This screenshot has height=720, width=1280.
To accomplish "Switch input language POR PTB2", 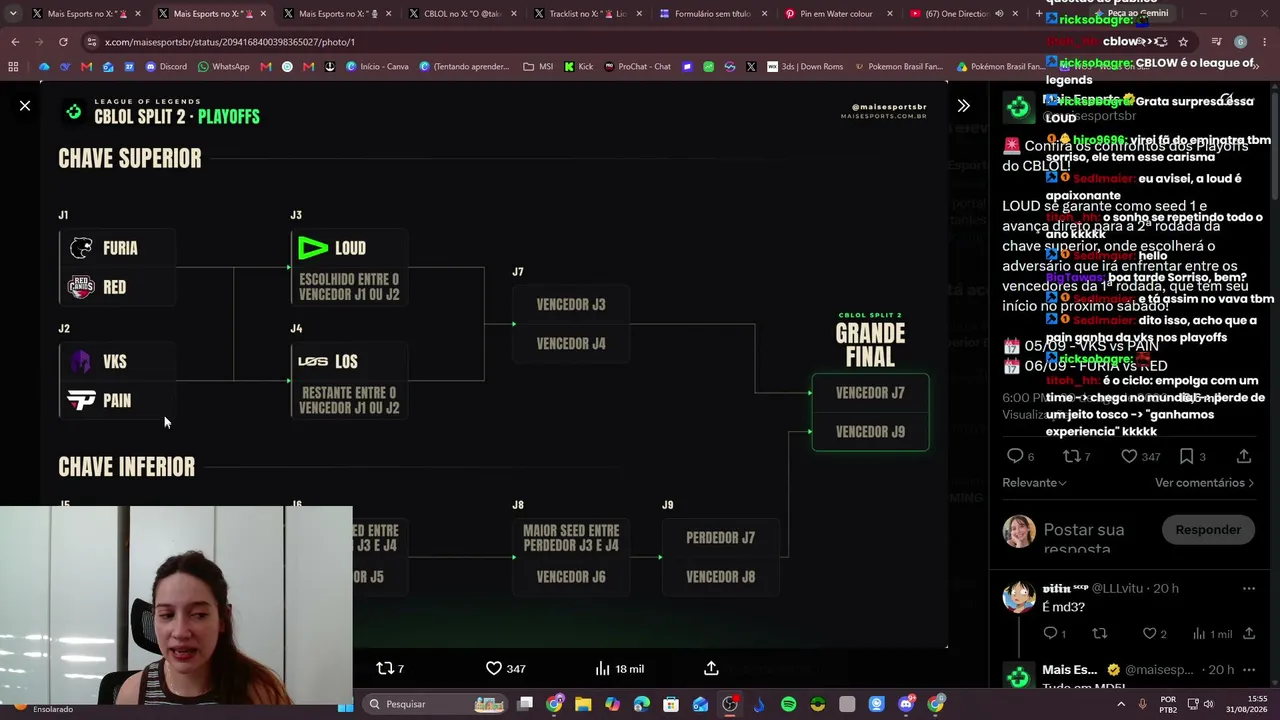I will (1168, 704).
